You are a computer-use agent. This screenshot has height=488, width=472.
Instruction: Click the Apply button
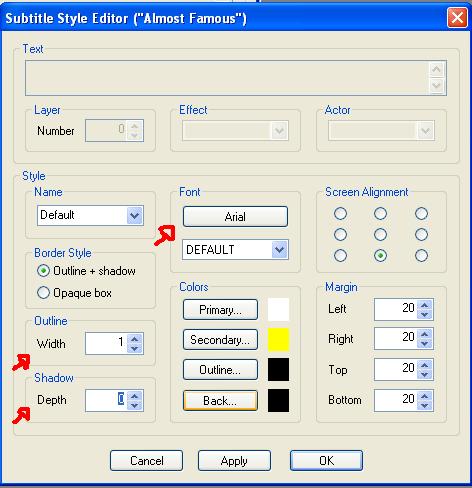click(234, 461)
